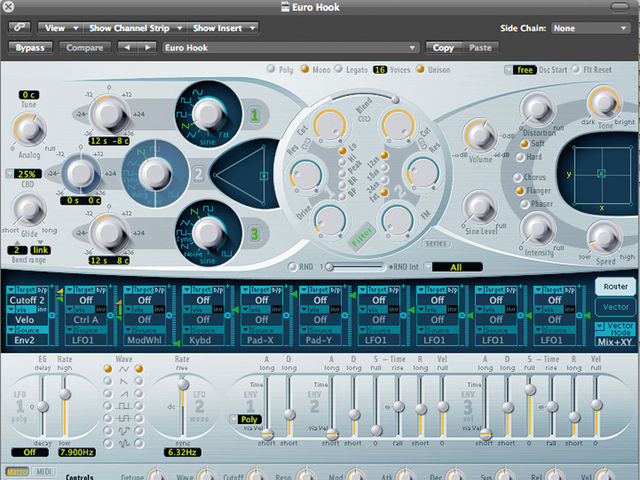640x480 pixels.
Task: Click the Tone dark-bright knob
Action: [x=604, y=103]
